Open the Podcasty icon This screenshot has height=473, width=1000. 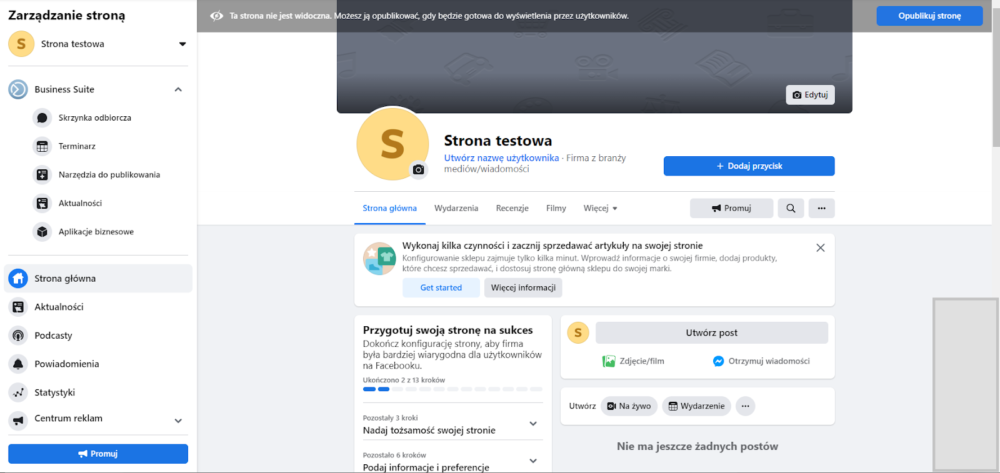pyautogui.click(x=18, y=335)
